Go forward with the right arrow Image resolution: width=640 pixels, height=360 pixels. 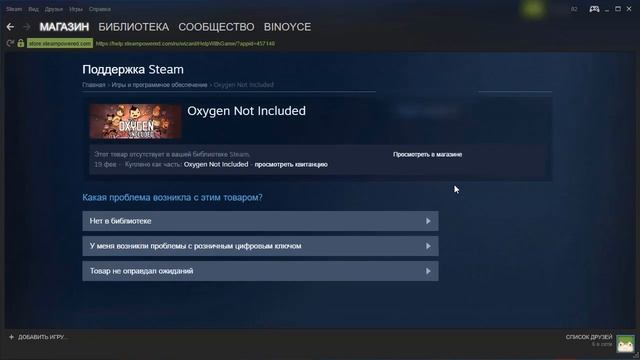tap(27, 27)
